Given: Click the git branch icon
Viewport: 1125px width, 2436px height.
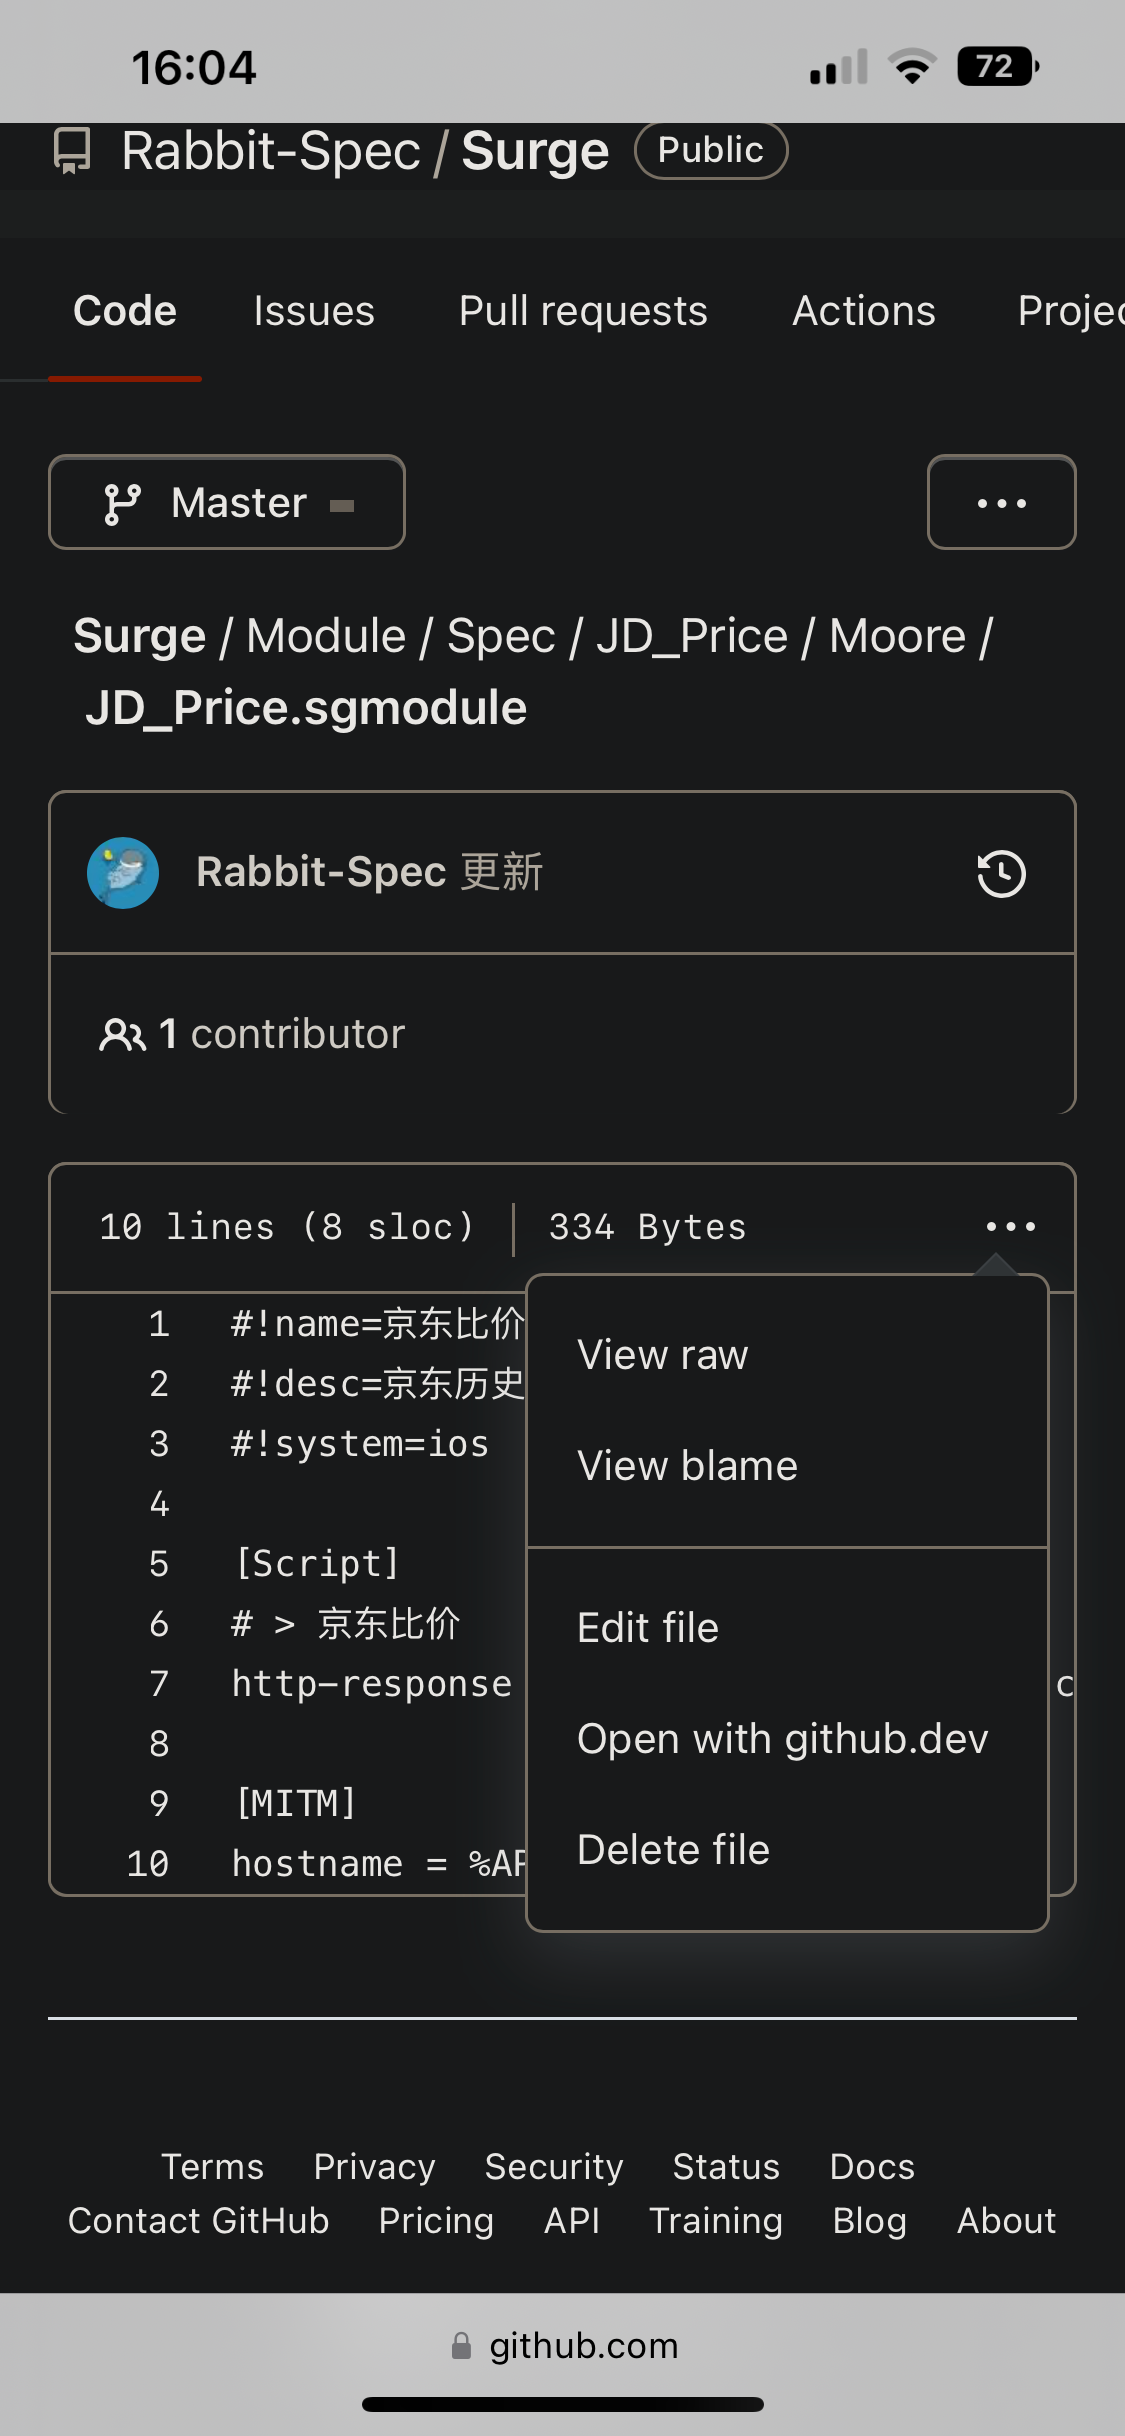Looking at the screenshot, I should tap(122, 503).
